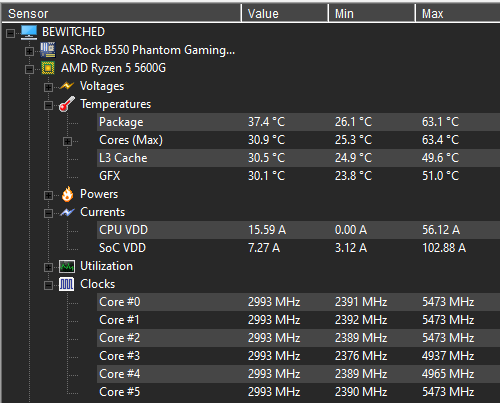The image size is (500, 403).
Task: Click GFX max value 51.0 °C
Action: (440, 176)
